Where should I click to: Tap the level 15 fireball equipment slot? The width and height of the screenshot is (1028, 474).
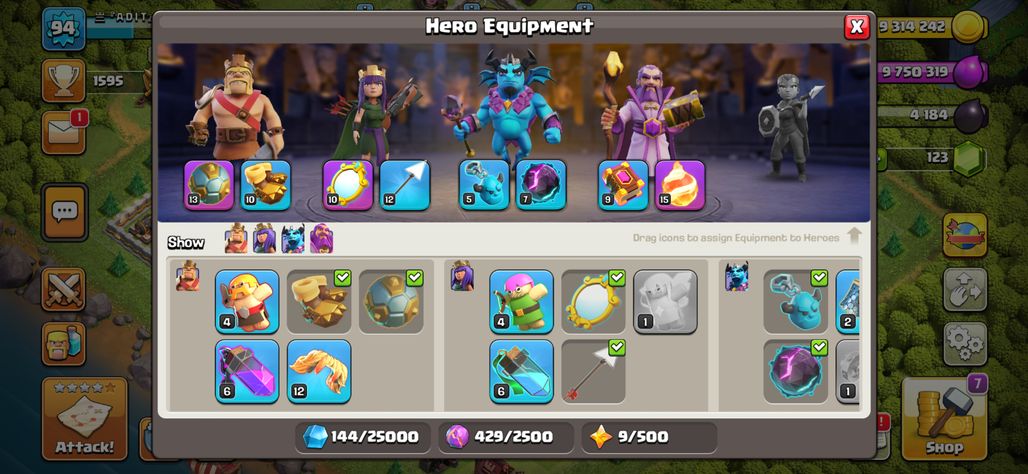680,185
